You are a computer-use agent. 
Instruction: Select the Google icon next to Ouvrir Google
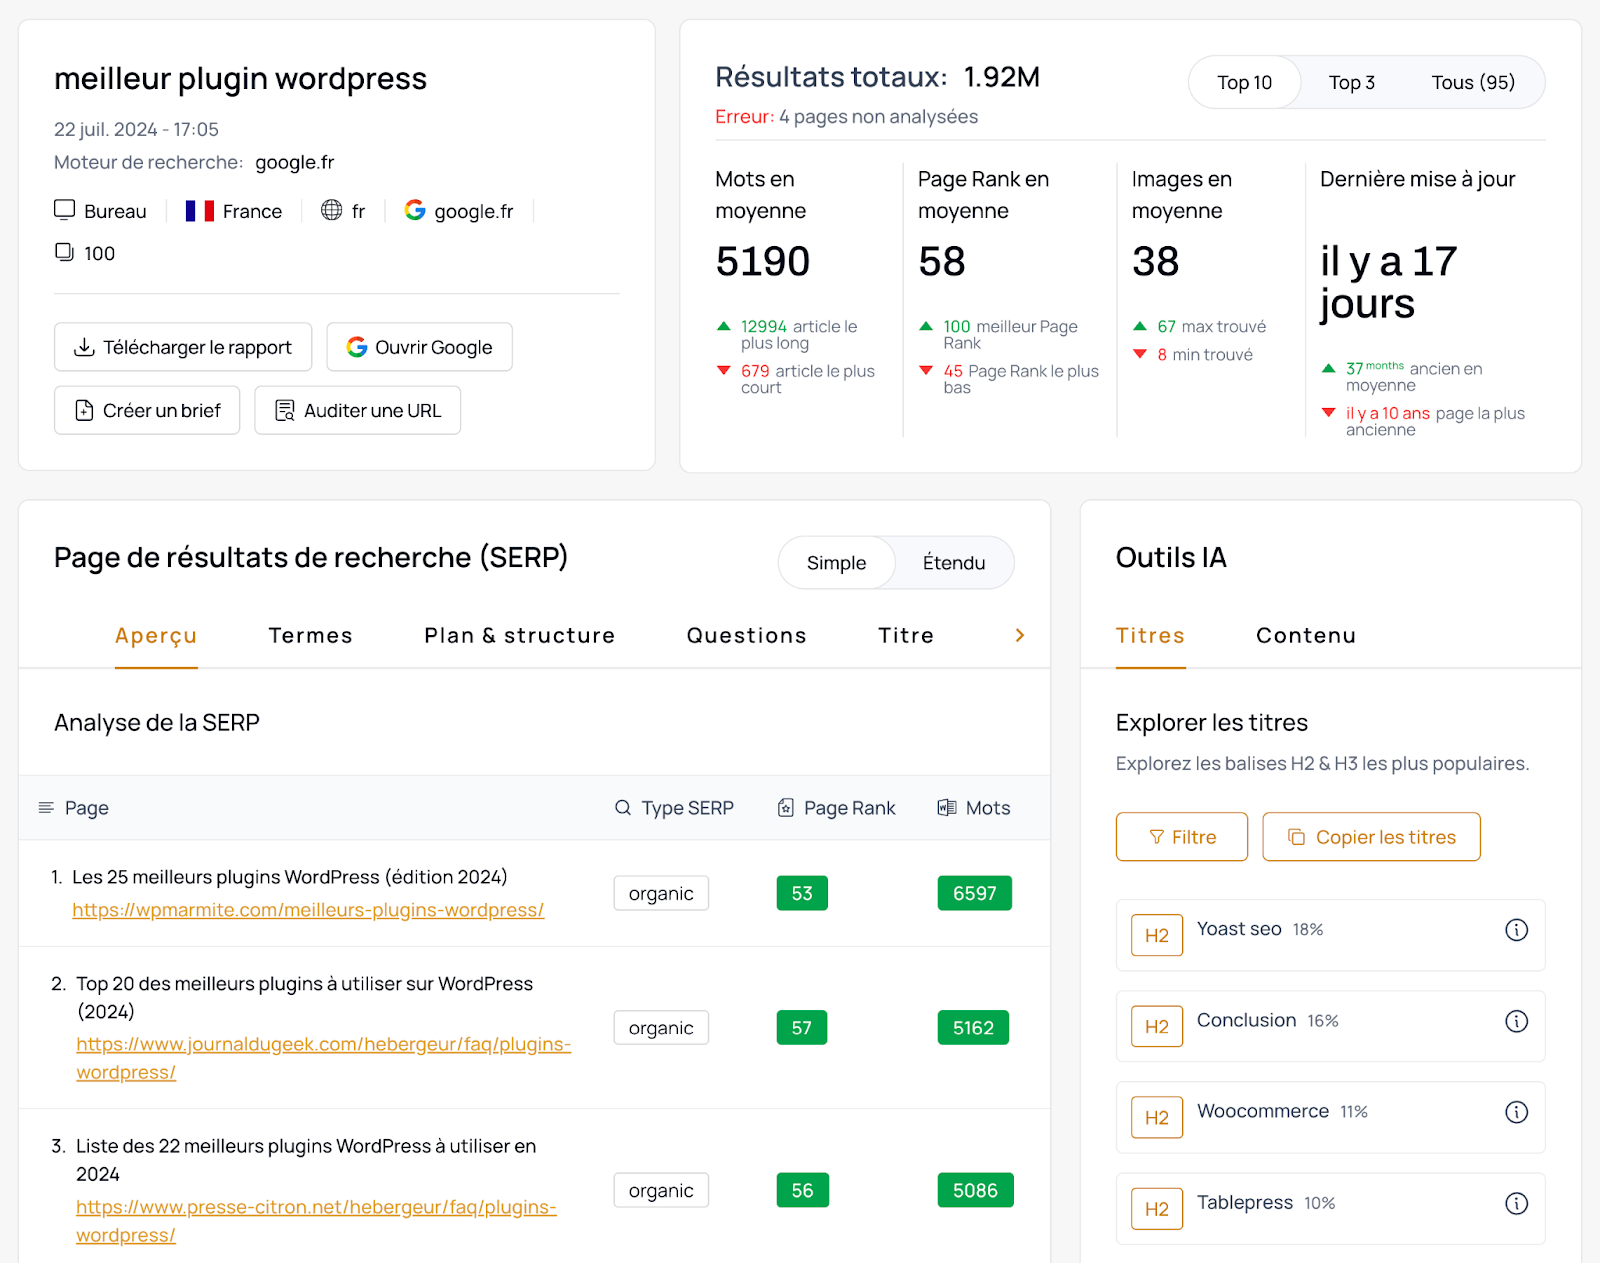point(357,347)
